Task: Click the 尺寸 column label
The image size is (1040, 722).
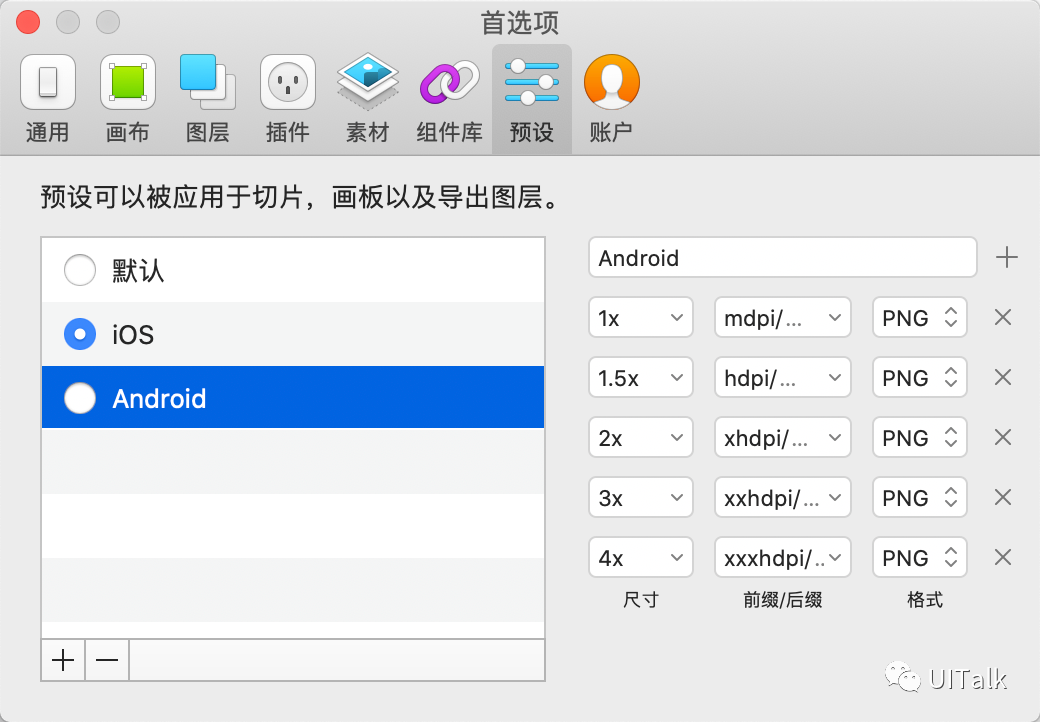Action: tap(641, 600)
